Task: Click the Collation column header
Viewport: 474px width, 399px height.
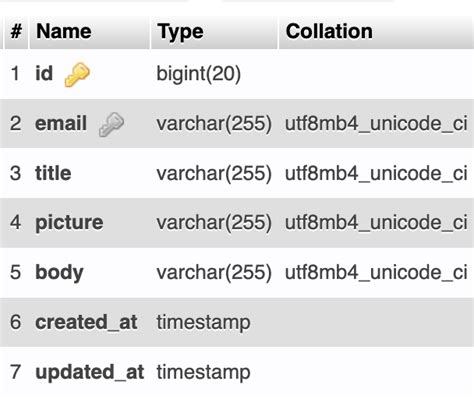Action: [x=329, y=31]
